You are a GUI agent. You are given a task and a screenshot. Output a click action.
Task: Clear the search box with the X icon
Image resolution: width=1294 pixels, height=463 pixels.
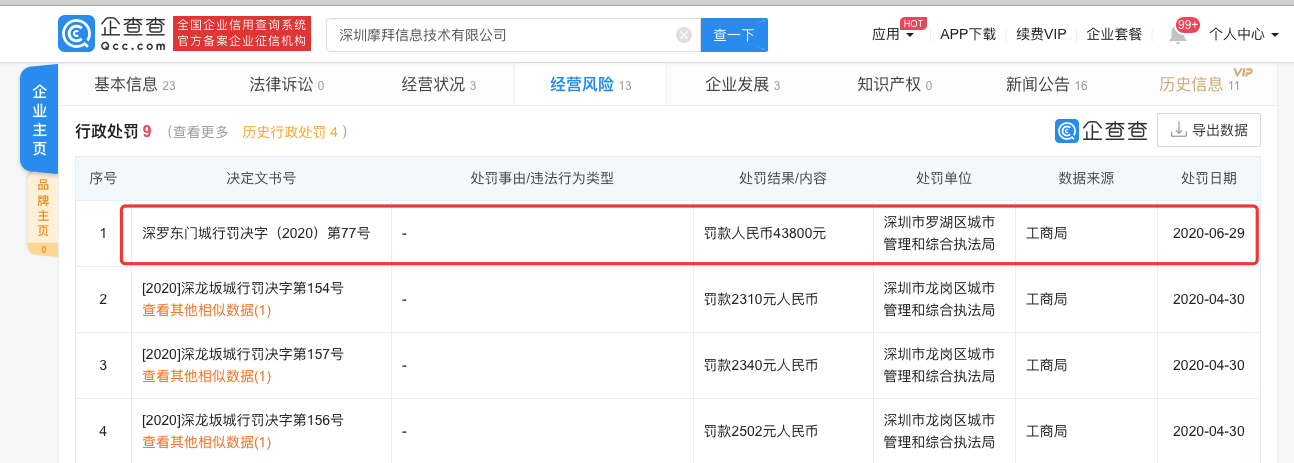point(684,35)
